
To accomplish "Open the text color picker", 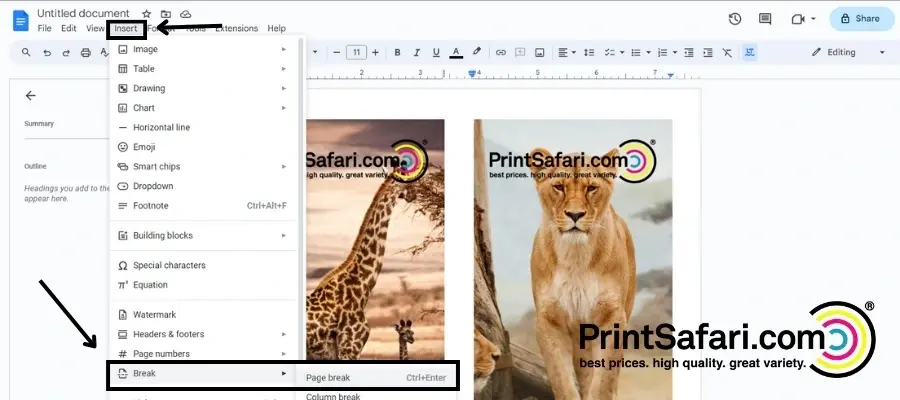I will [x=456, y=52].
